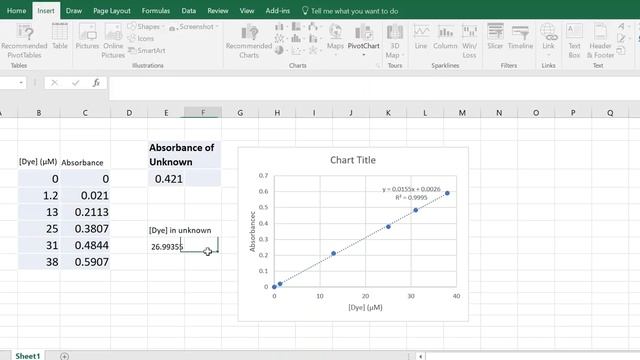Click the Absorbance of Unknown heading cell
The height and width of the screenshot is (360, 640).
coord(184,155)
